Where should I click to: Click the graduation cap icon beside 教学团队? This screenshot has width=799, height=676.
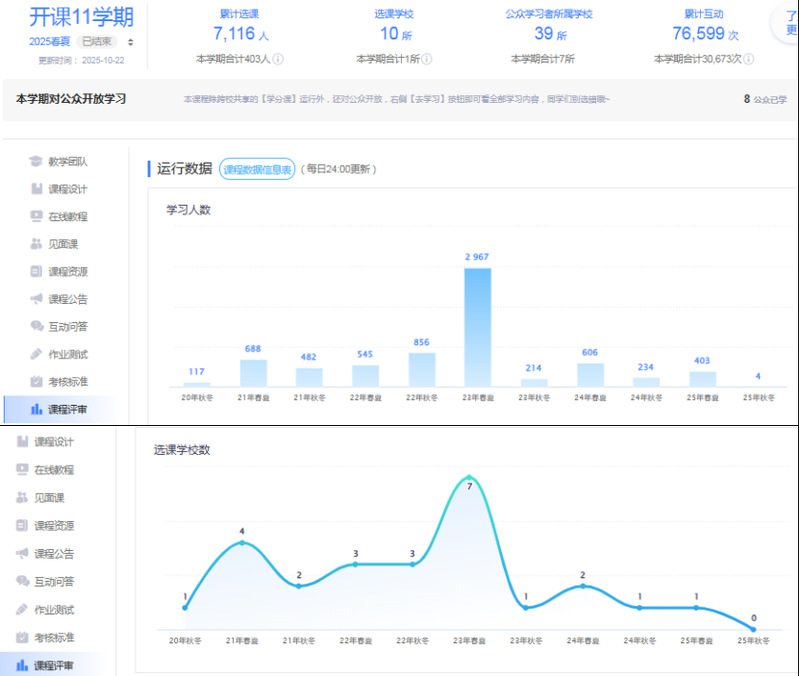36,161
